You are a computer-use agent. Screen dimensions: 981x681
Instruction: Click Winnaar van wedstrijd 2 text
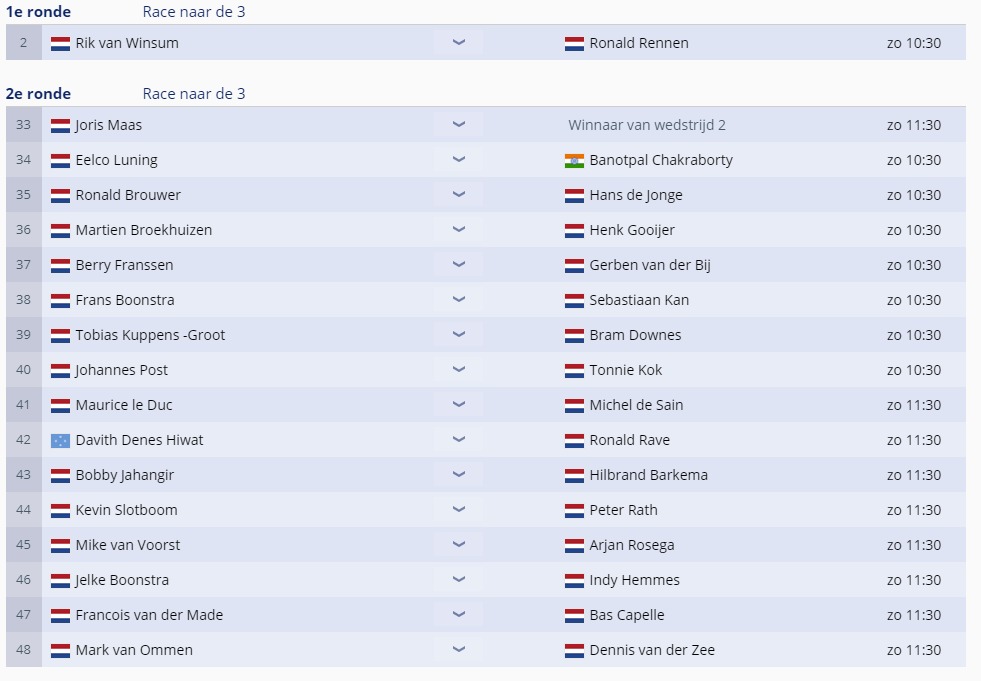(647, 125)
